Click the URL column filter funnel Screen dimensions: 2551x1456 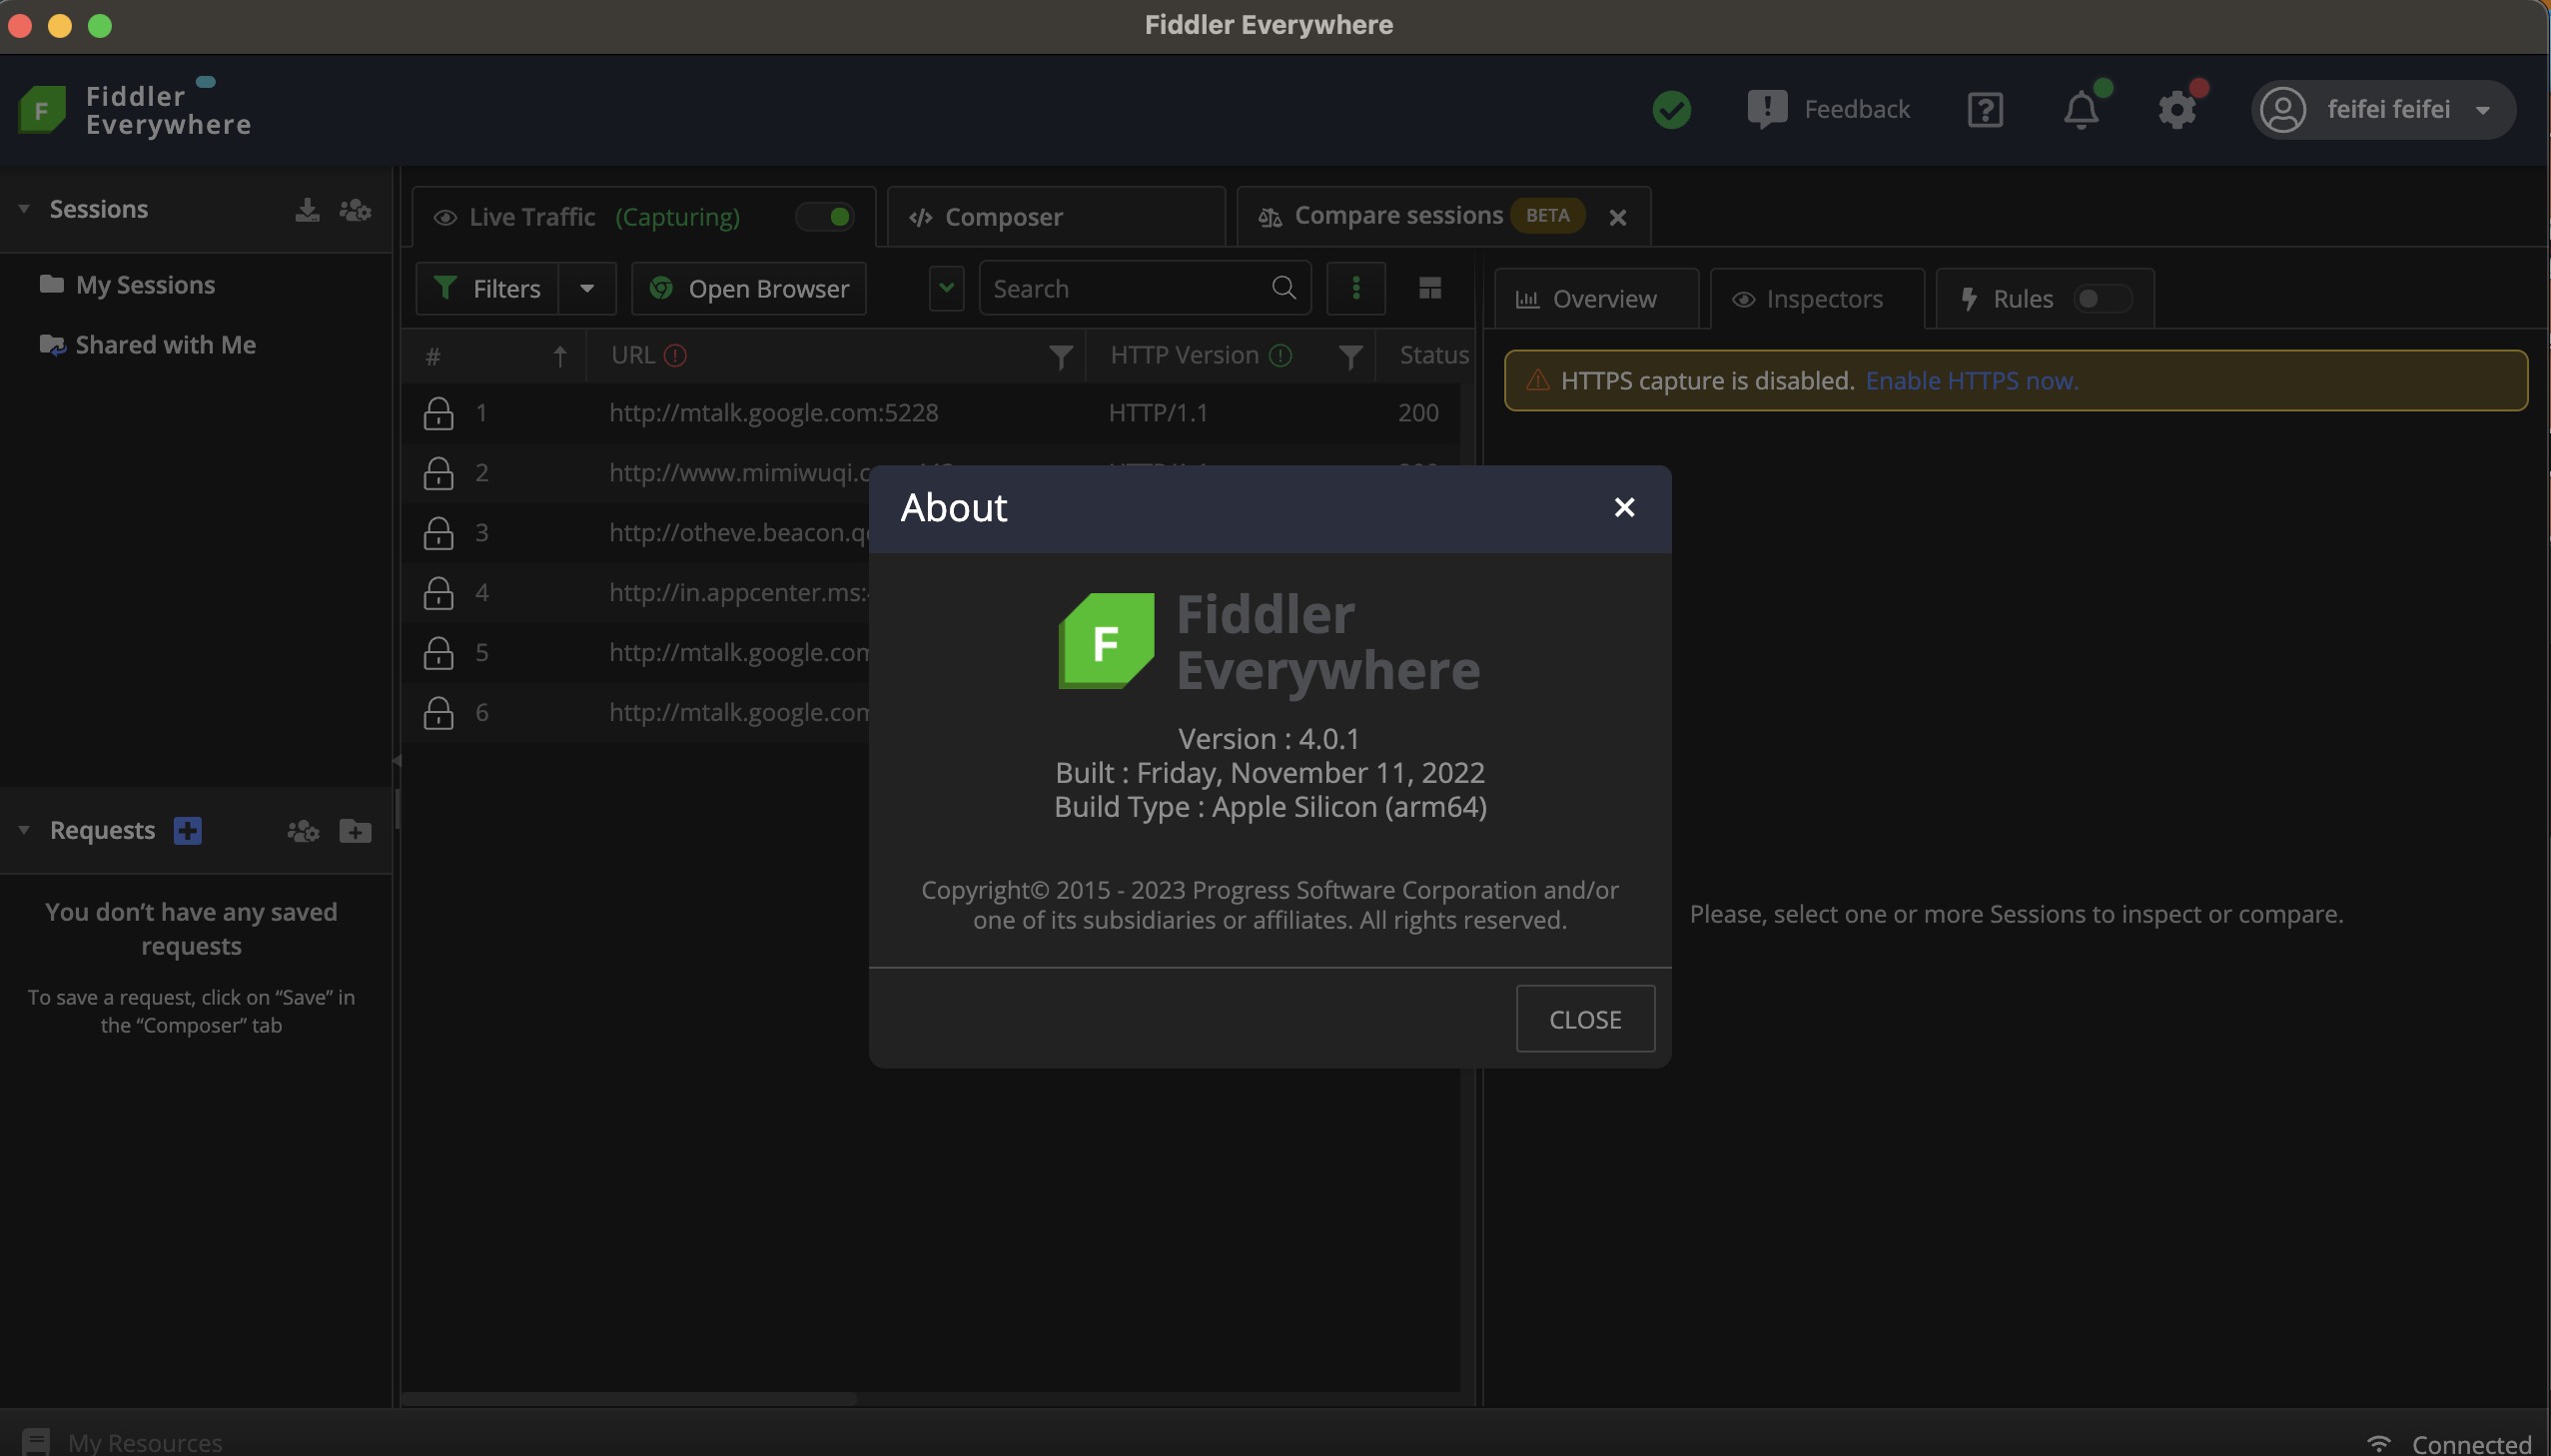click(1061, 356)
